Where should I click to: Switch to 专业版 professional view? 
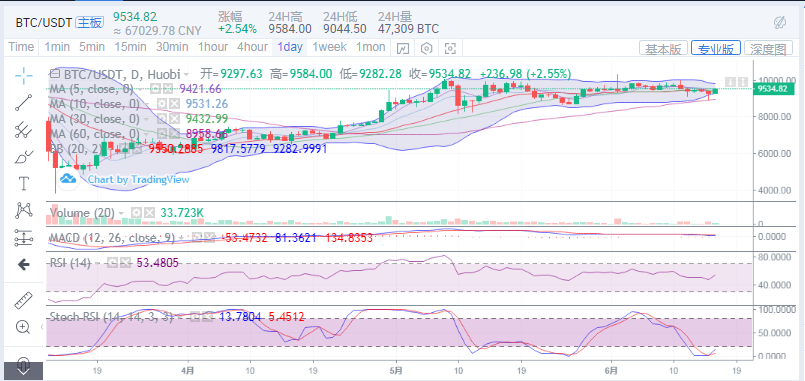click(x=716, y=49)
